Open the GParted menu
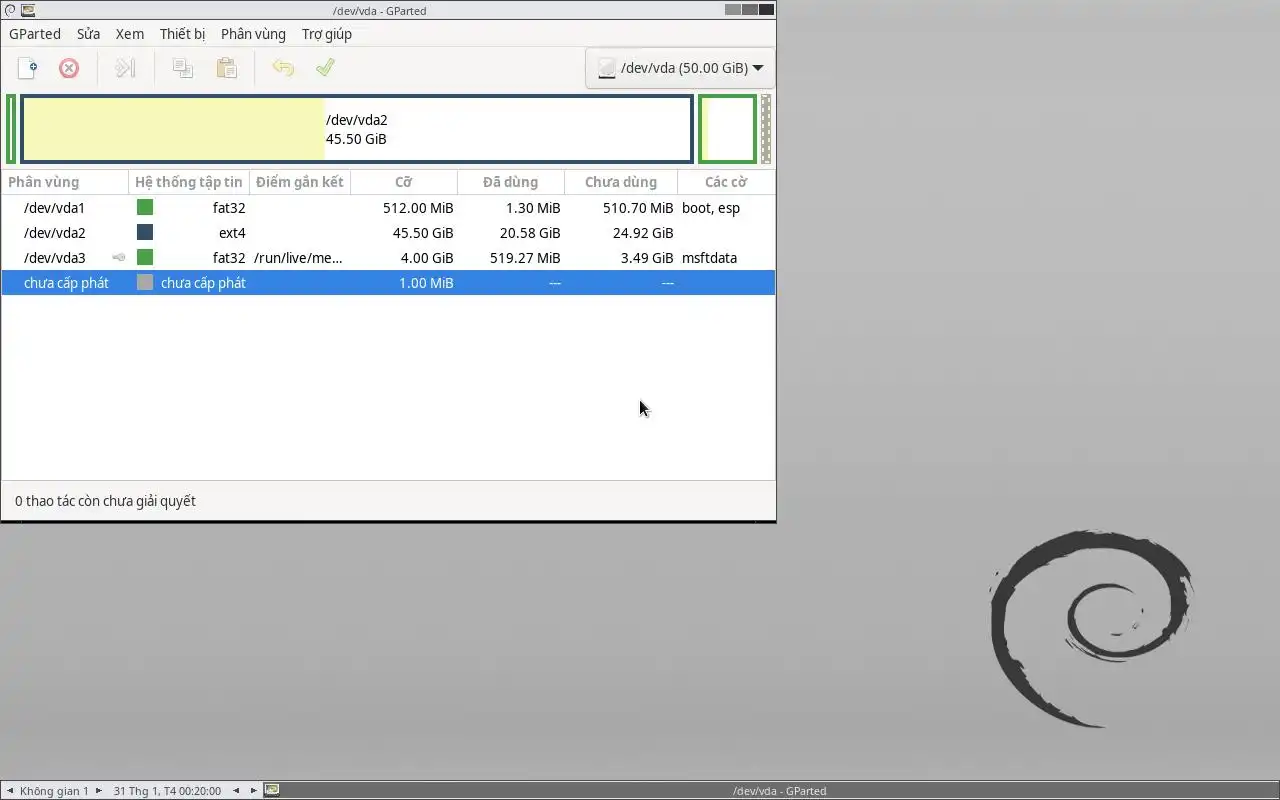Image resolution: width=1280 pixels, height=800 pixels. click(35, 34)
